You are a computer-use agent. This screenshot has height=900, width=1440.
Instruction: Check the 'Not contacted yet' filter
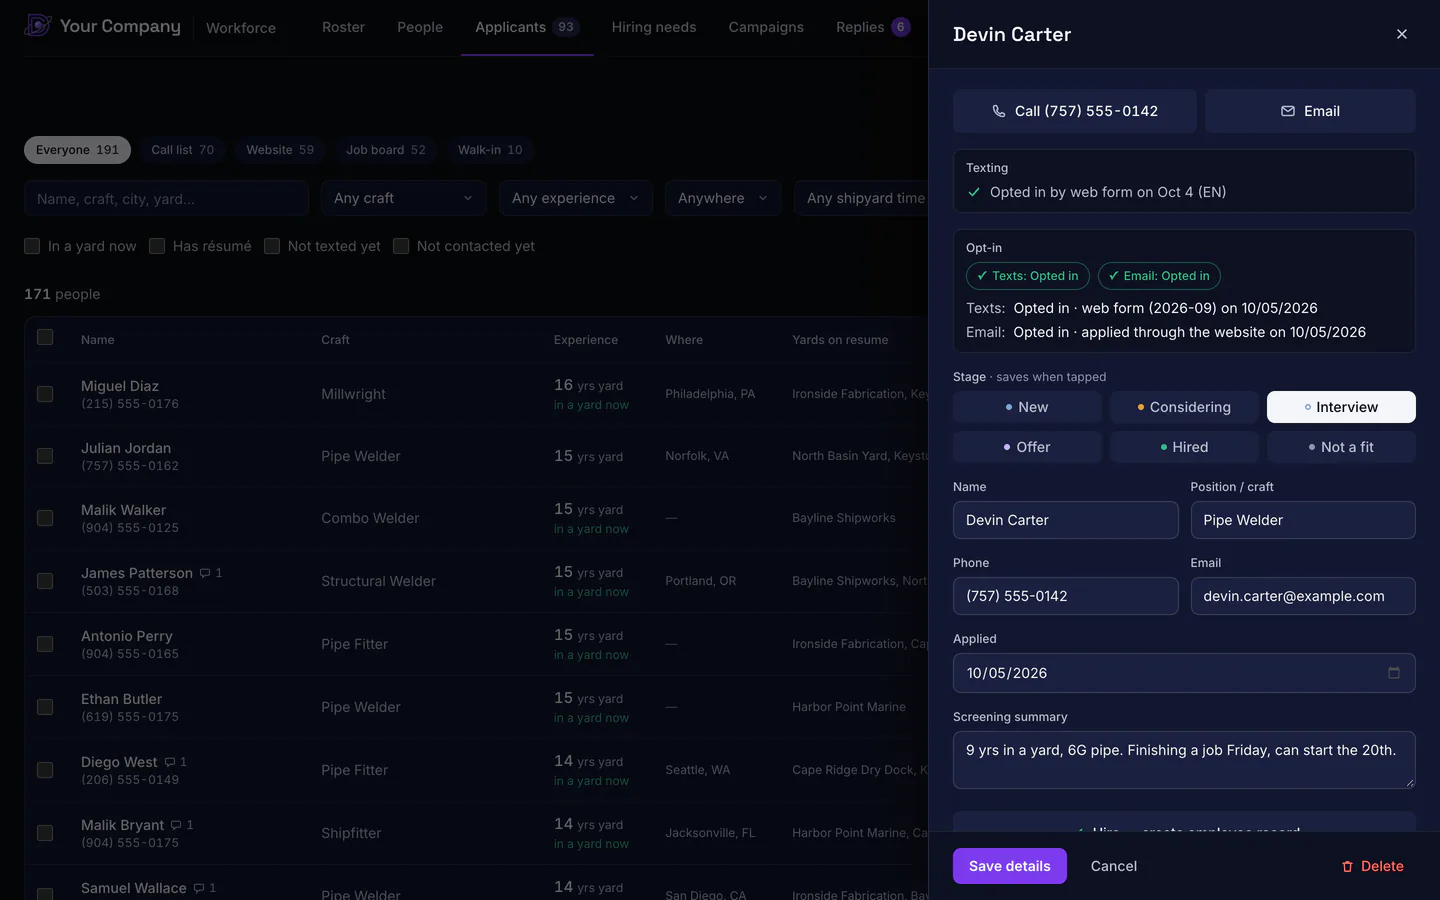(x=401, y=246)
